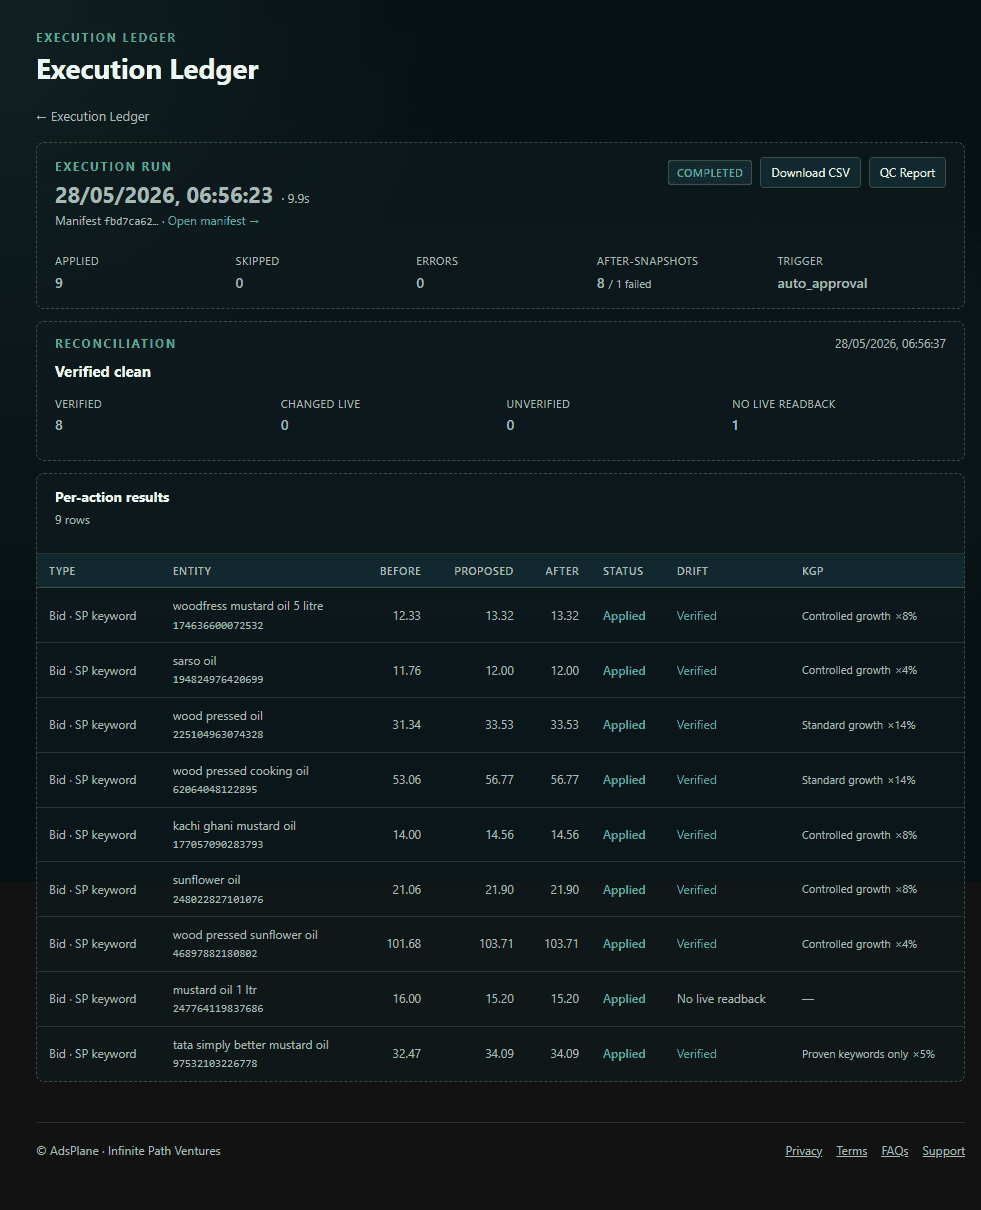Open the Terms footer link
This screenshot has height=1210, width=981.
point(852,1151)
